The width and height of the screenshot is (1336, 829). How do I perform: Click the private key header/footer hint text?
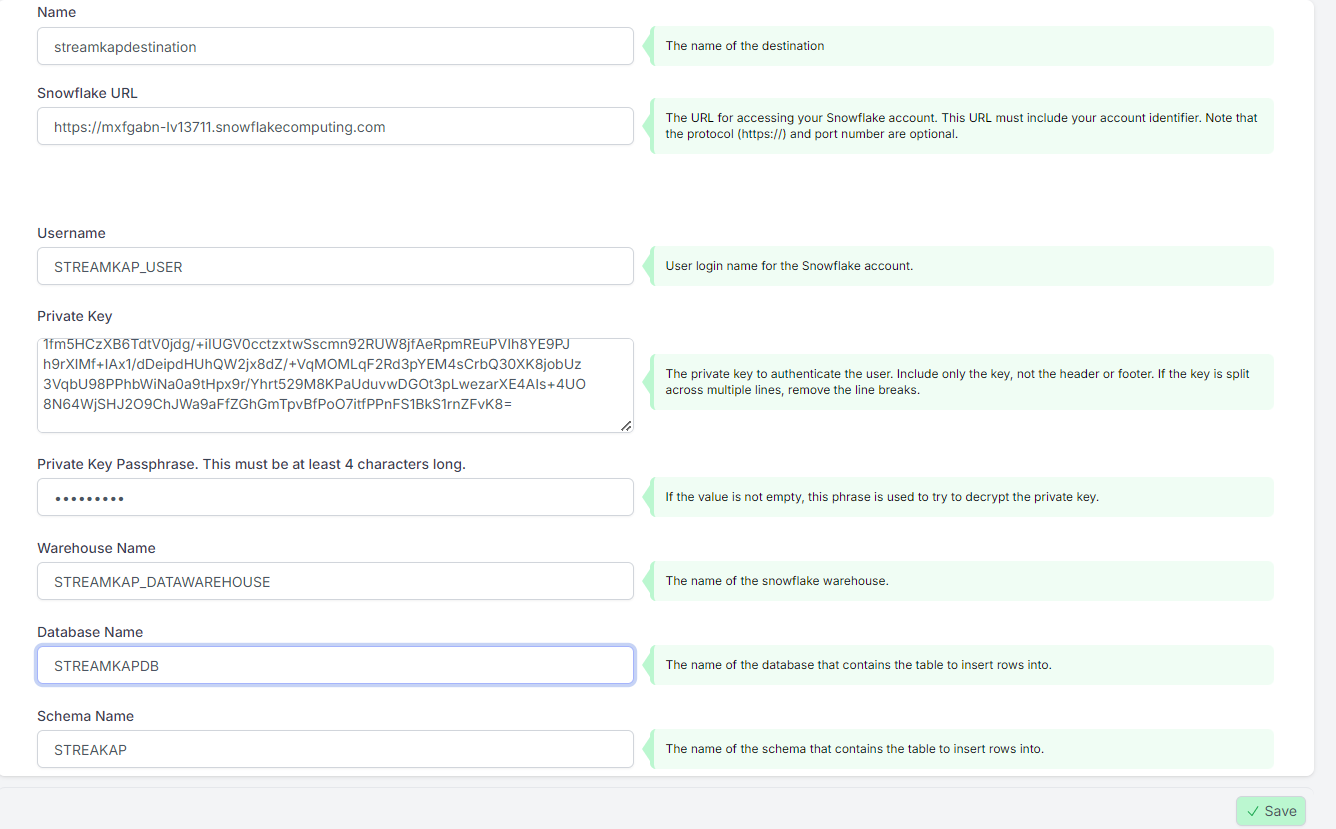pyautogui.click(x=958, y=382)
